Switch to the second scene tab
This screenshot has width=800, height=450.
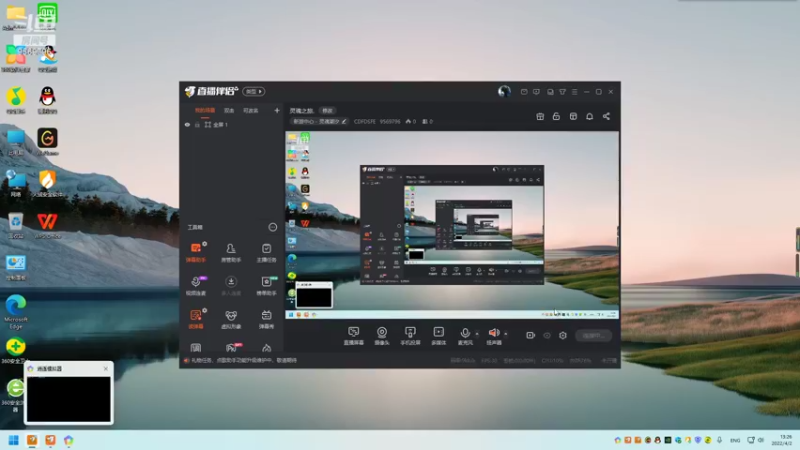[229, 110]
